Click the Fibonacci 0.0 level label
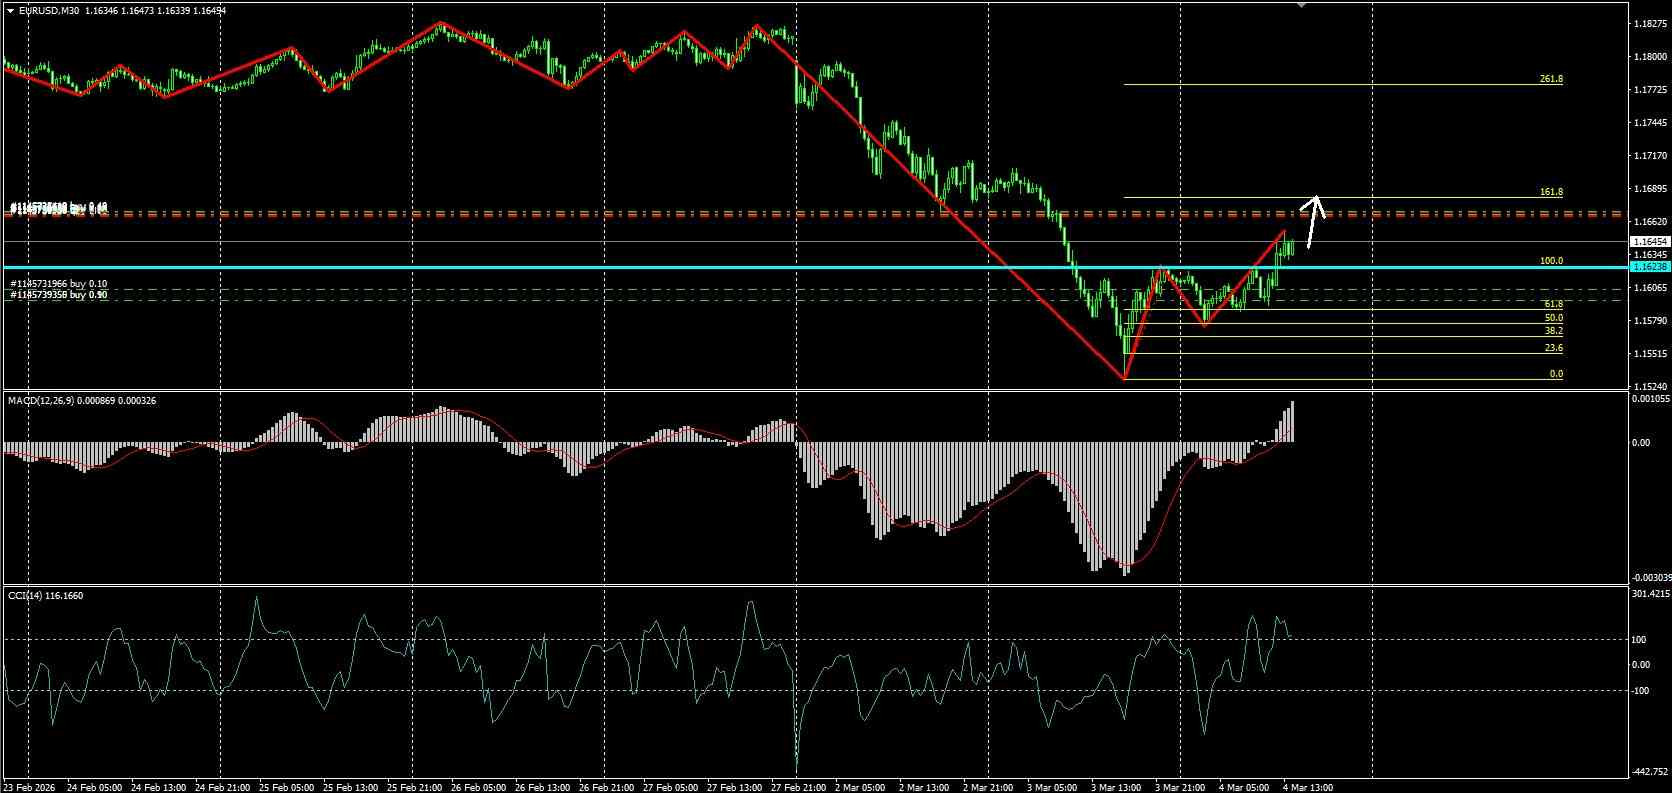The image size is (1672, 793). click(x=1556, y=374)
